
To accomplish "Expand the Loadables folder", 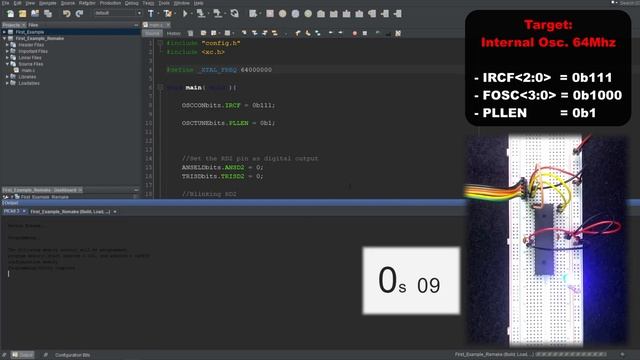I will (7, 83).
